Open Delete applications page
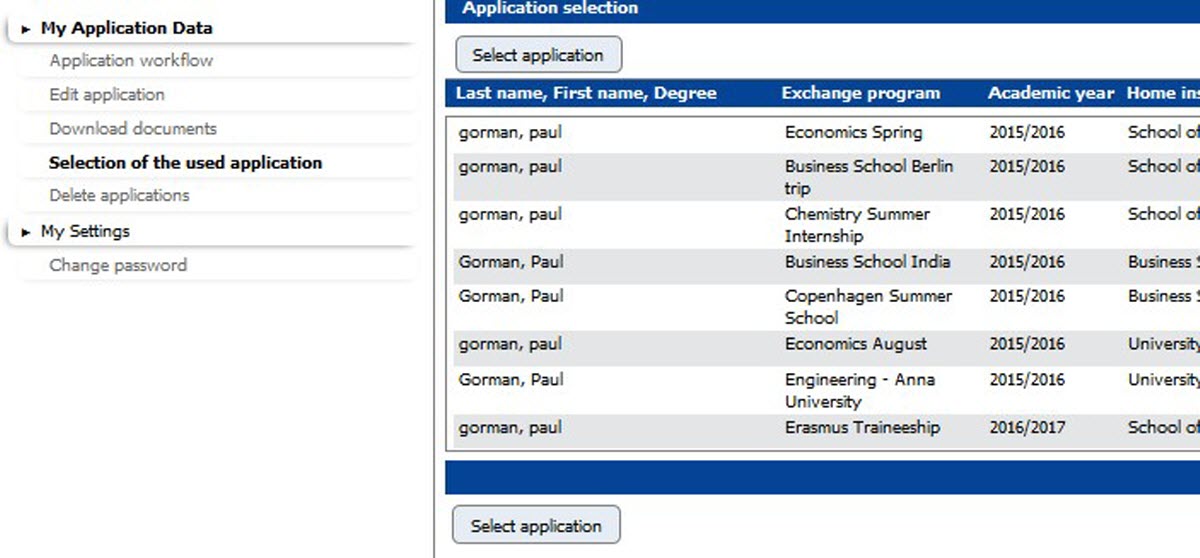This screenshot has width=1200, height=558. point(119,195)
